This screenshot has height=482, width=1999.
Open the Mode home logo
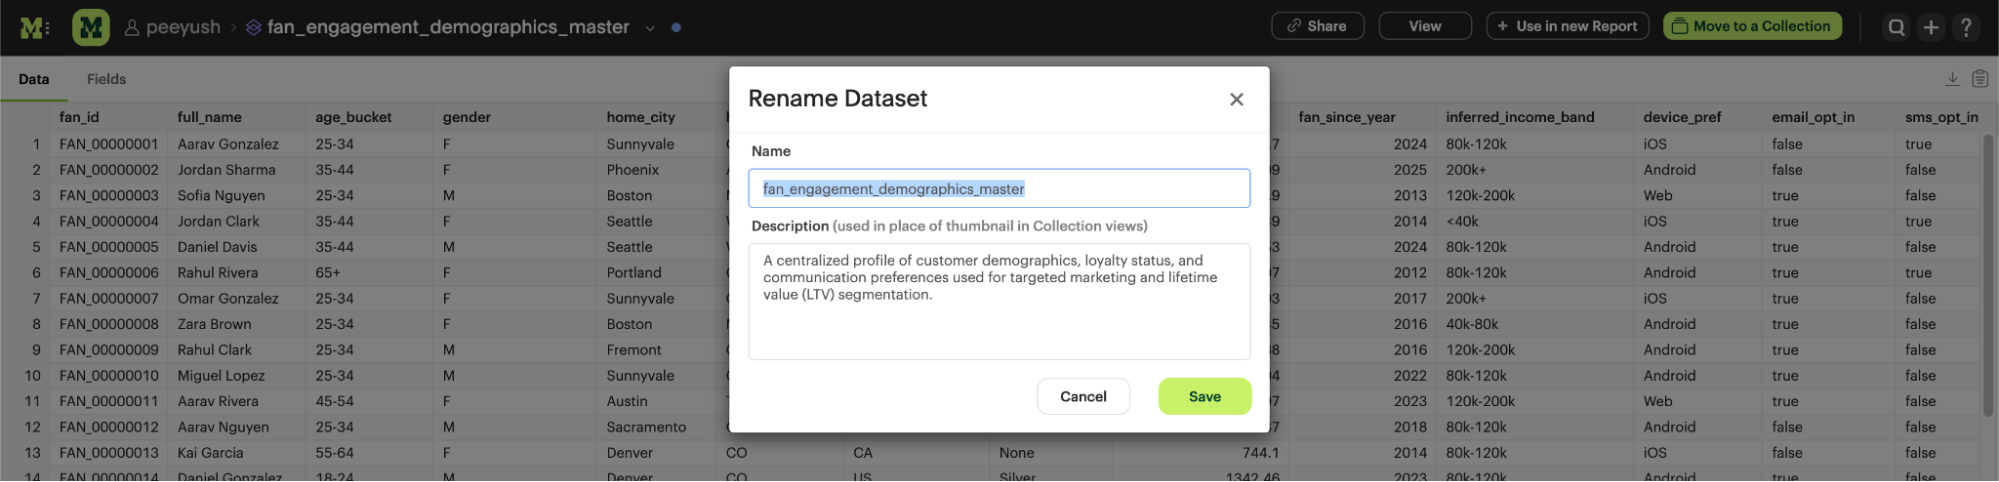34,28
